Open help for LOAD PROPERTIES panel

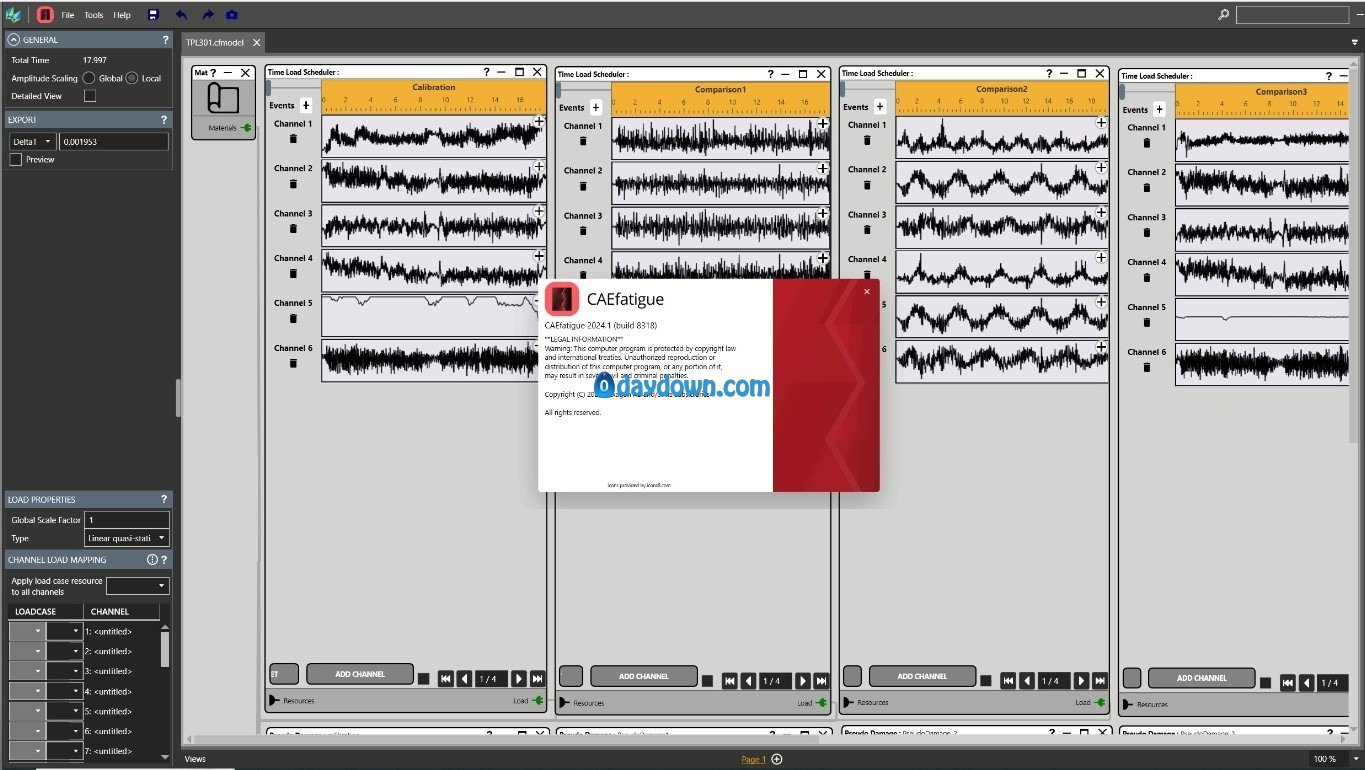point(165,499)
